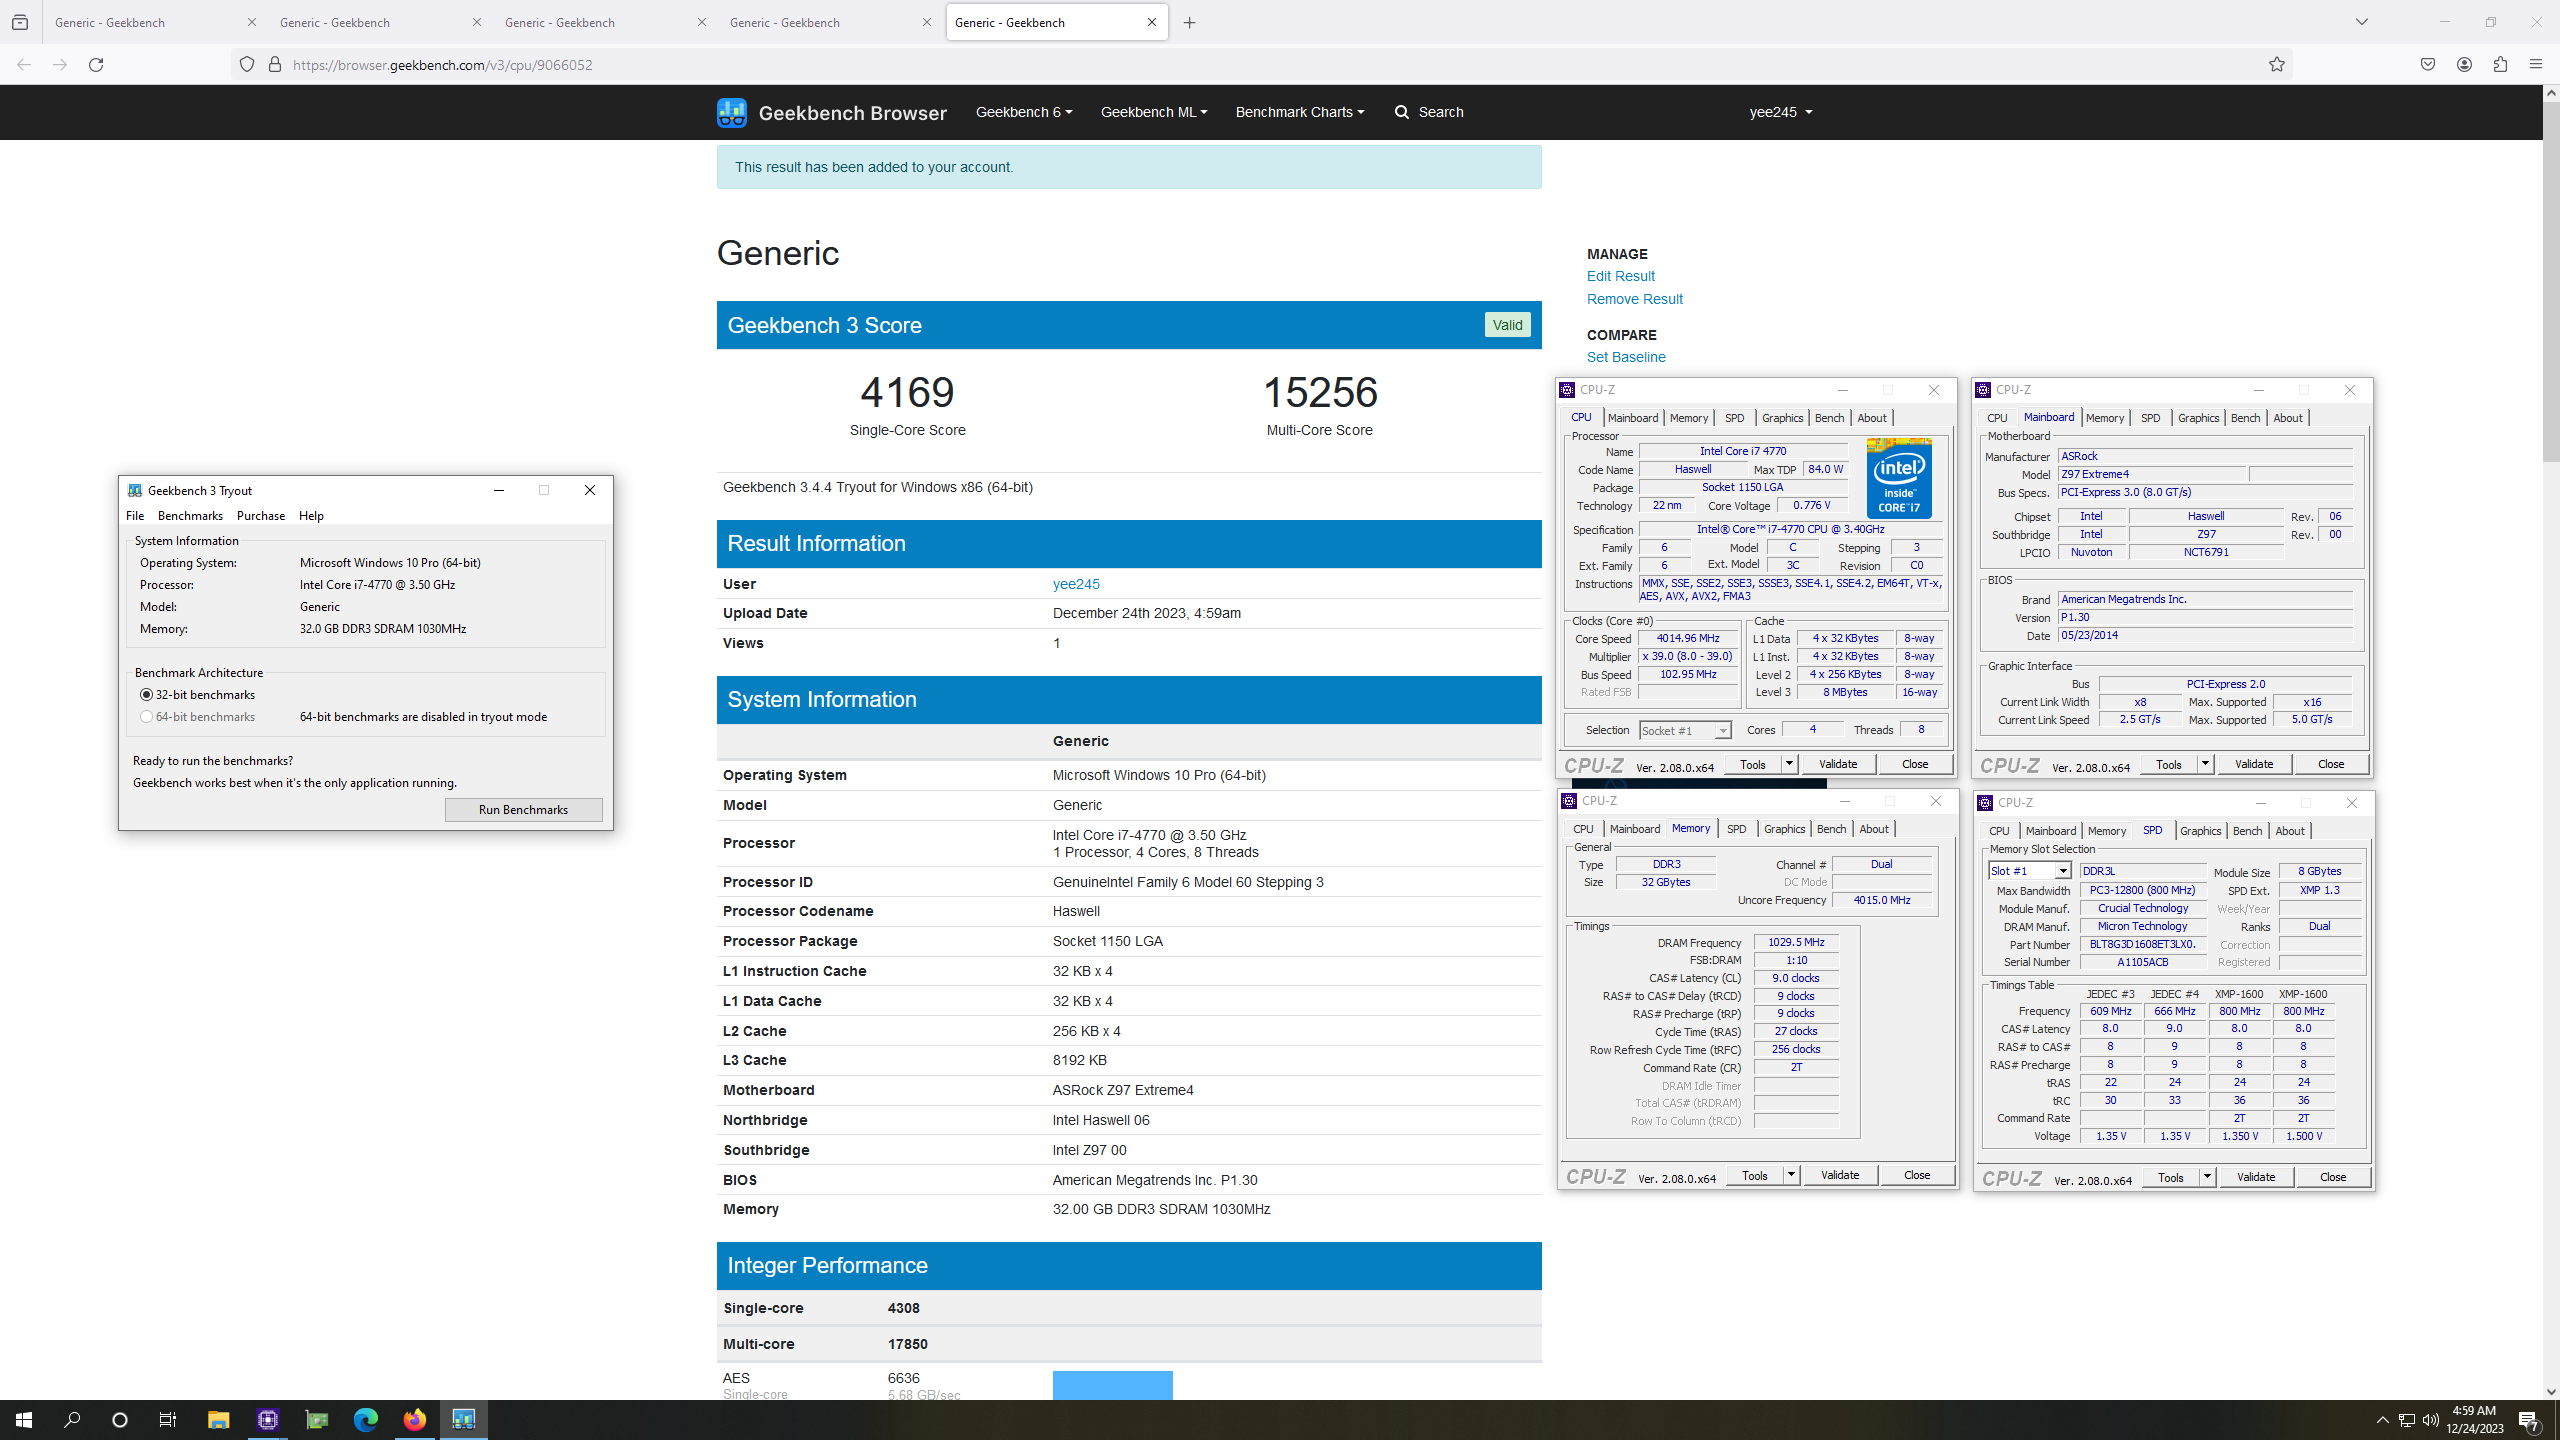Image resolution: width=2560 pixels, height=1440 pixels.
Task: Expand Geekbench 6 navbar dropdown
Action: pyautogui.click(x=1024, y=112)
